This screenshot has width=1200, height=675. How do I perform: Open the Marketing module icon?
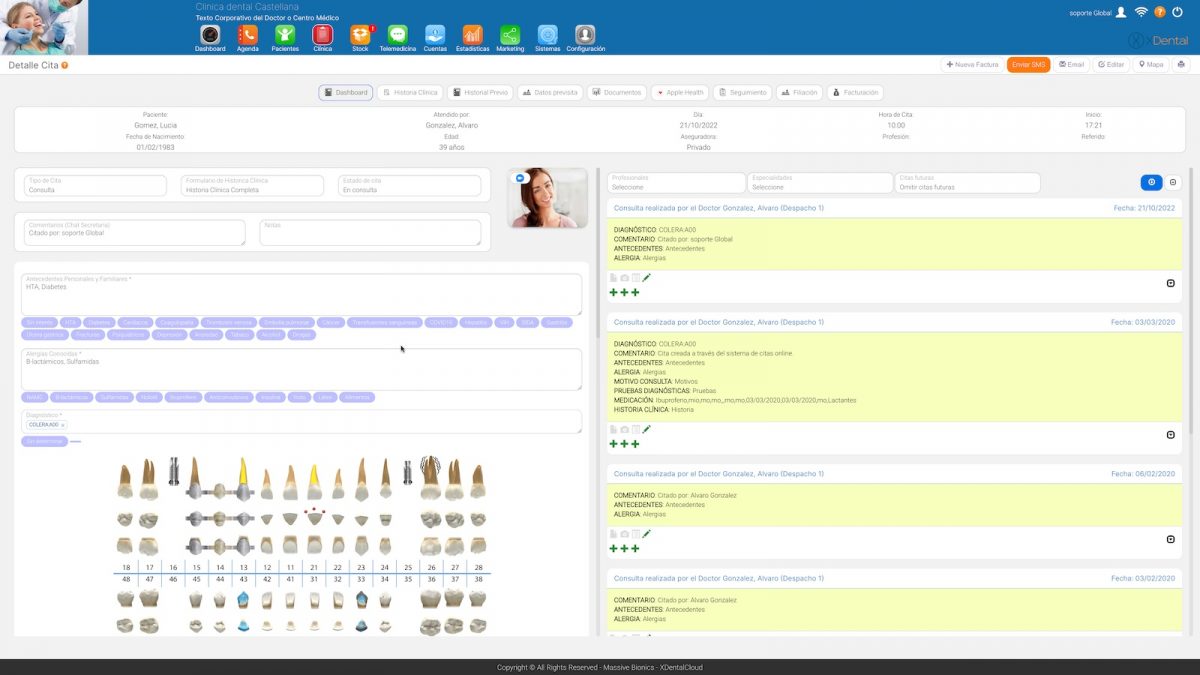point(510,36)
